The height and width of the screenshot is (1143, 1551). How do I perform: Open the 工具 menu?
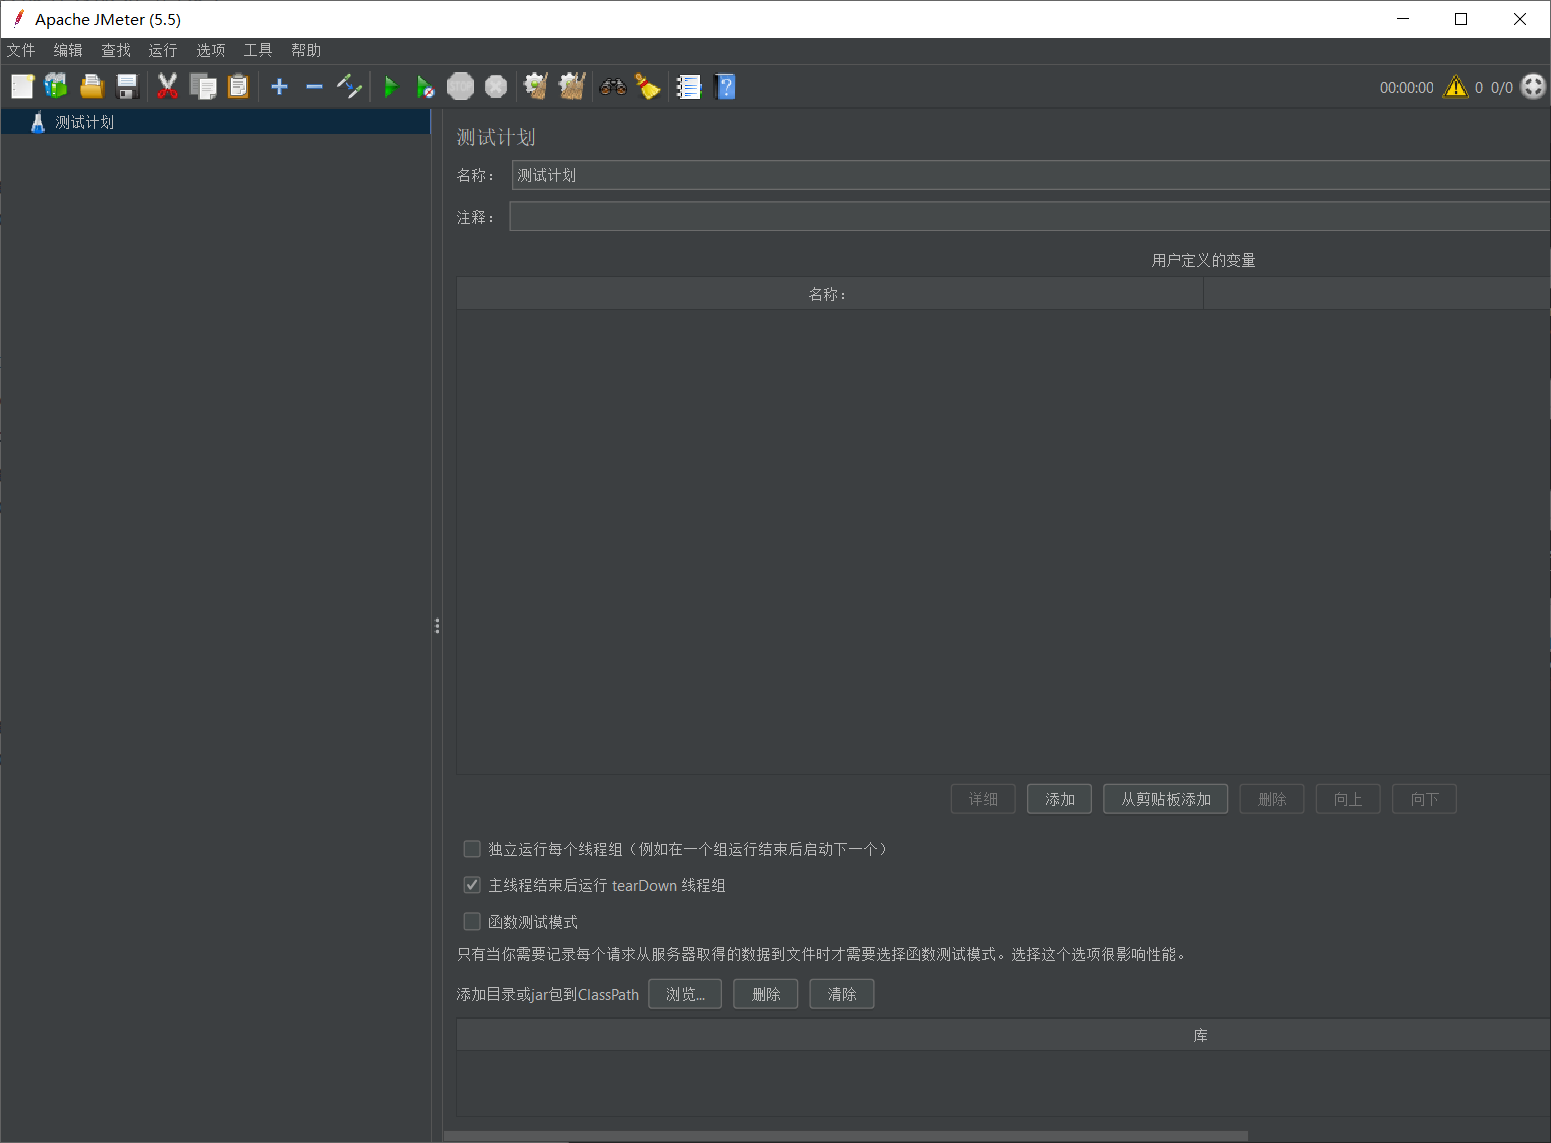(x=258, y=50)
